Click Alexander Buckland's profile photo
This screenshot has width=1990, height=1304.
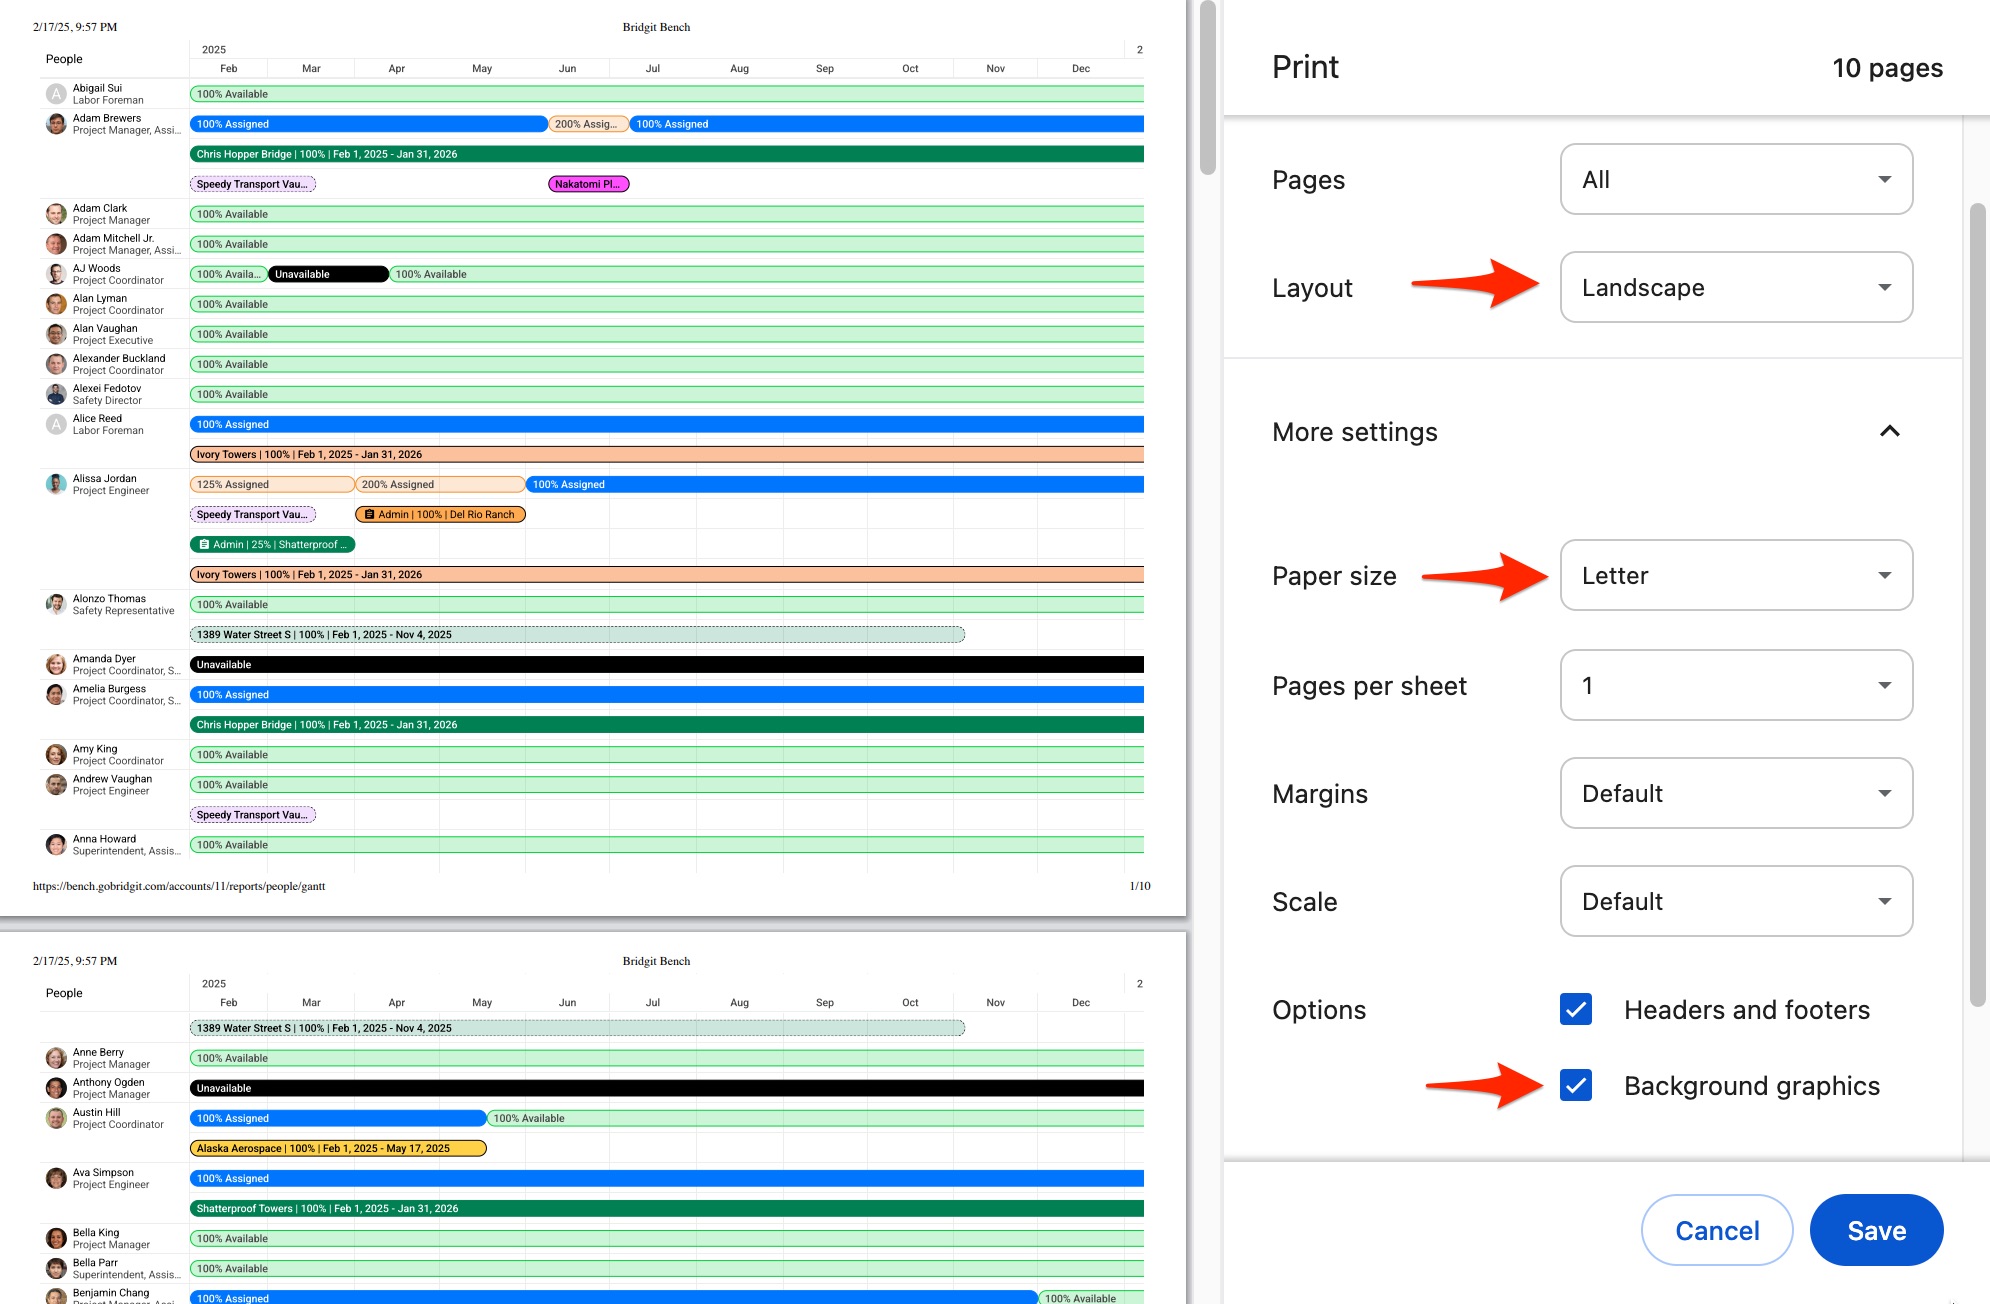(x=57, y=364)
